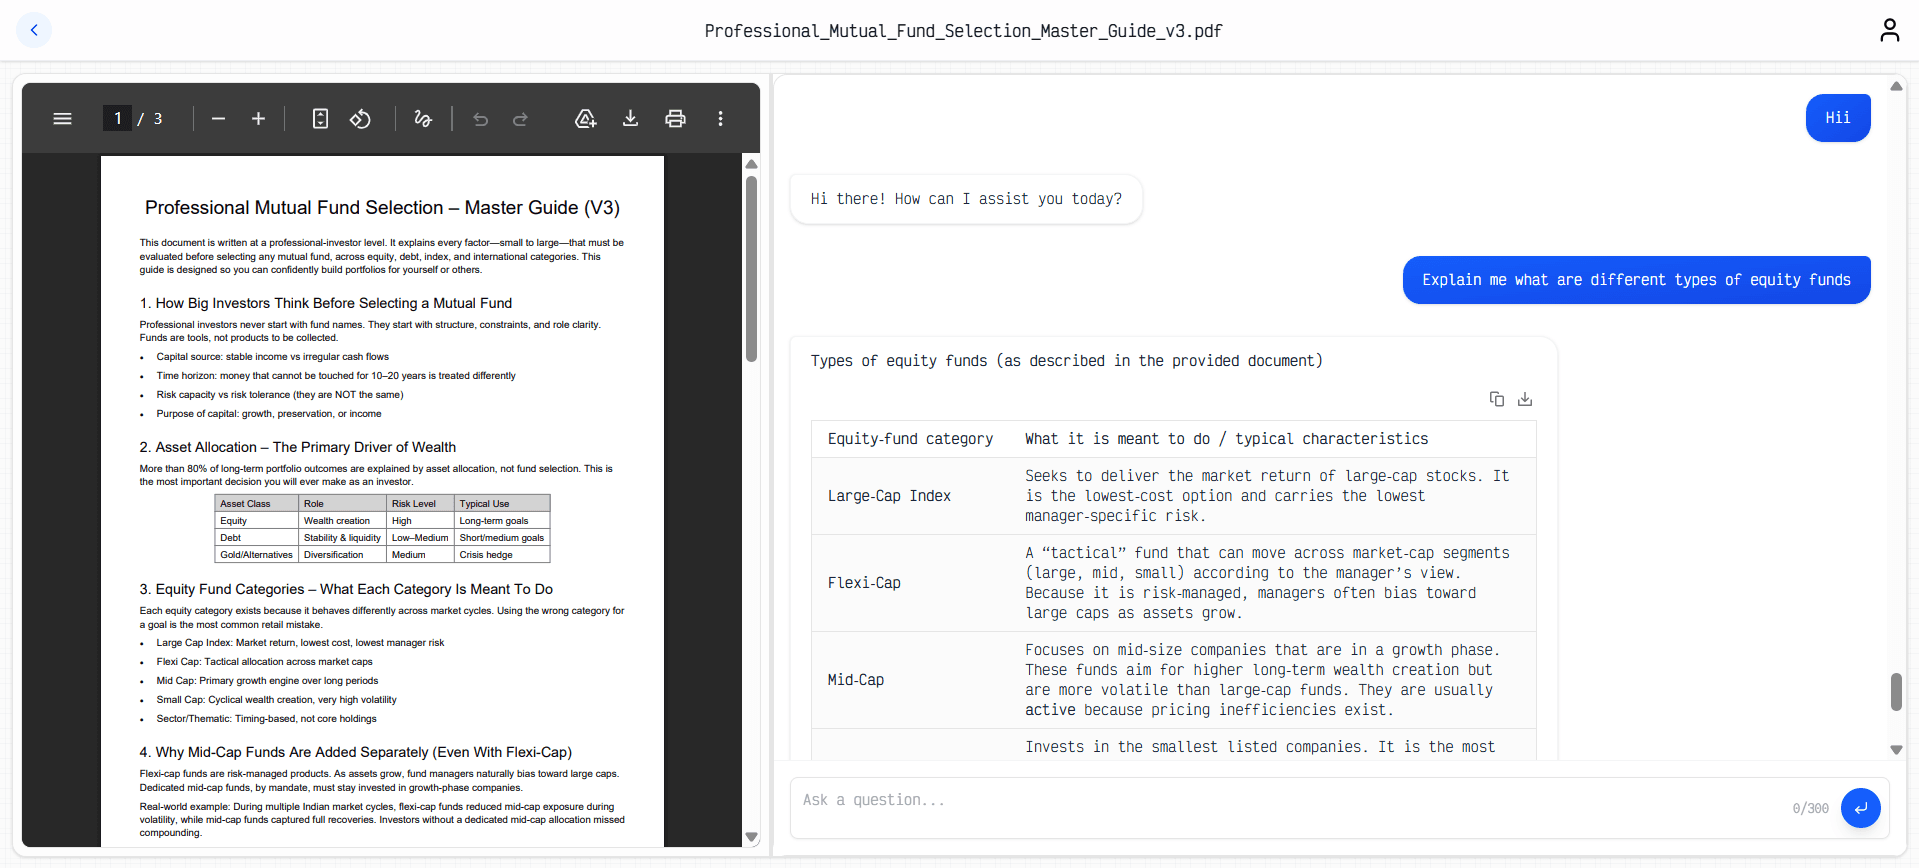Screen dimensions: 1919x868
Task: Select 'Hi there! How can I assist' reply
Action: 966,199
